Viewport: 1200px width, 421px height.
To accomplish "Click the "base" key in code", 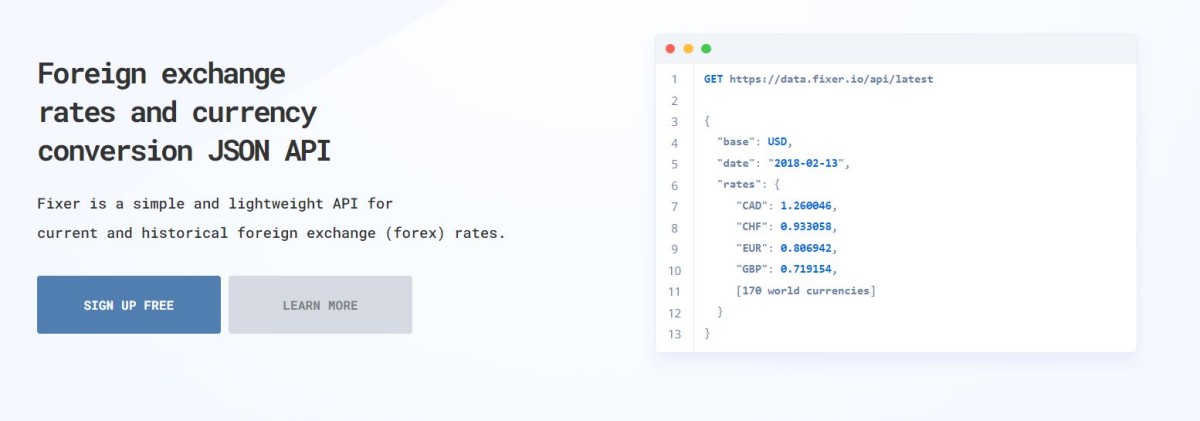I will (x=738, y=142).
